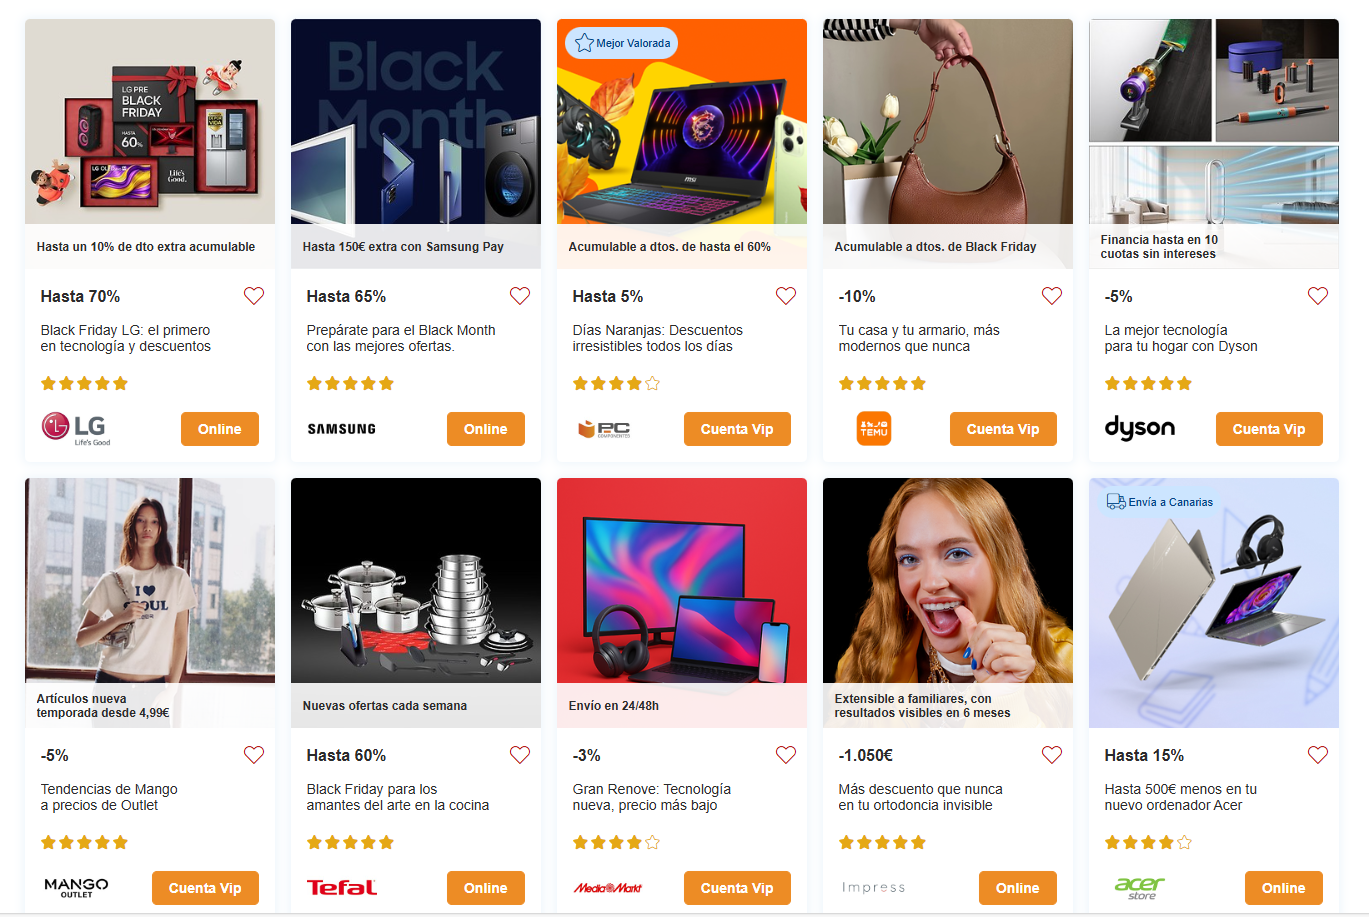The width and height of the screenshot is (1369, 917).
Task: Click the MediaMarkt logo
Action: [x=607, y=888]
